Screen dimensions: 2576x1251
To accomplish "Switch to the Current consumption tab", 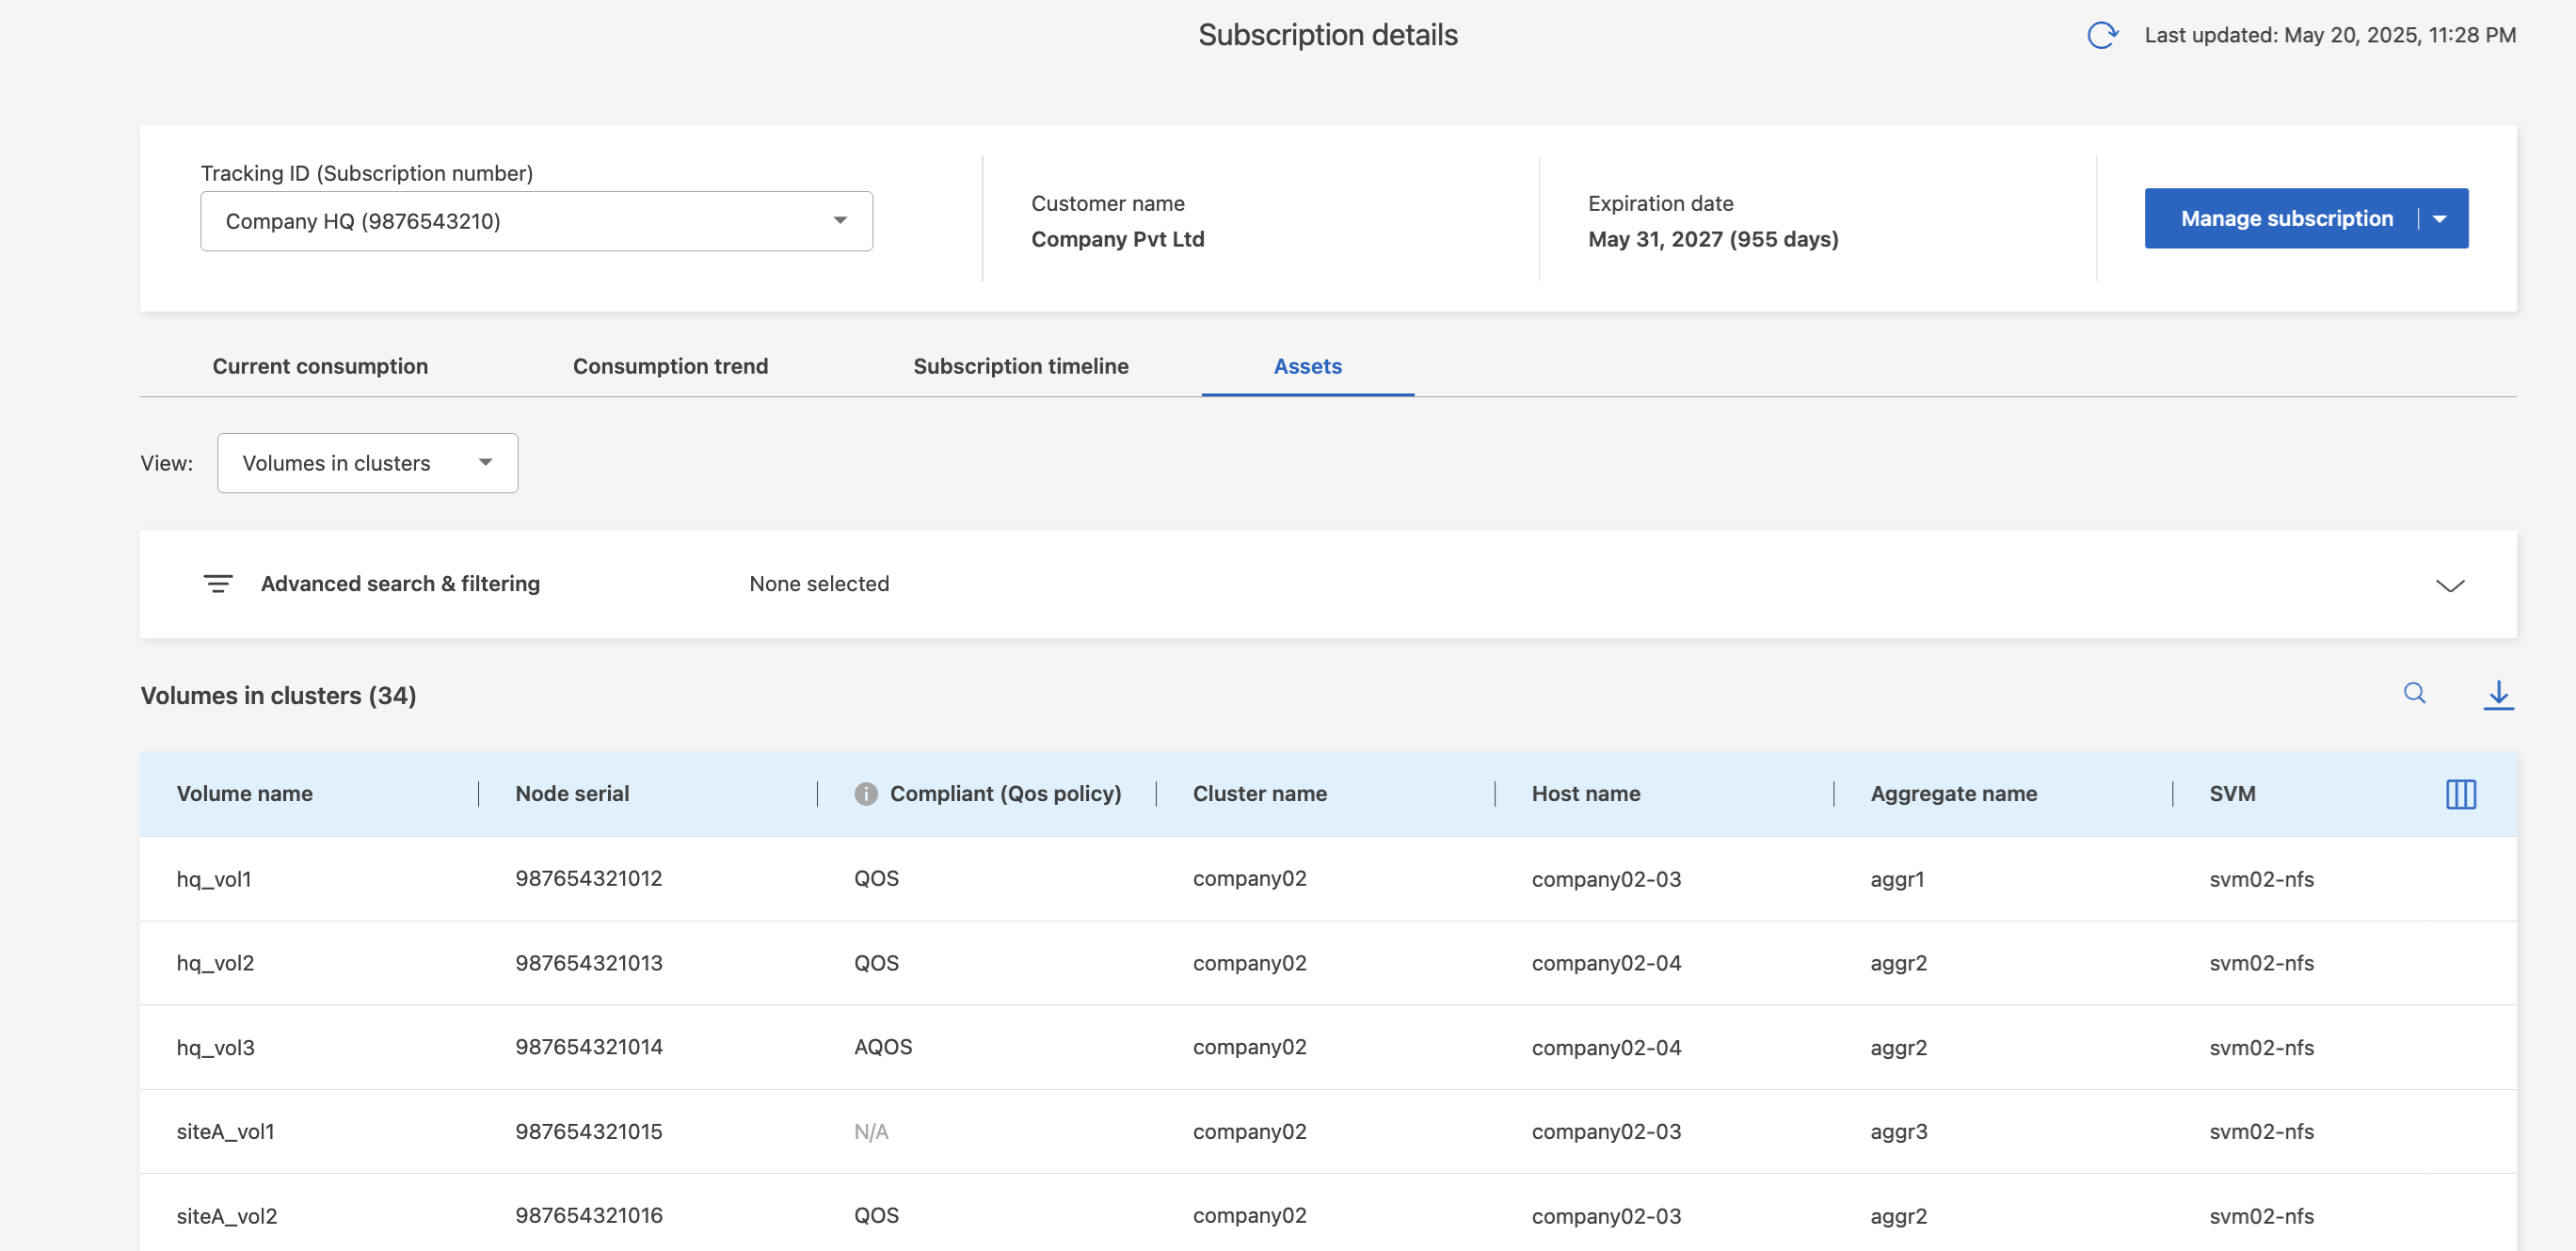I will coord(320,366).
